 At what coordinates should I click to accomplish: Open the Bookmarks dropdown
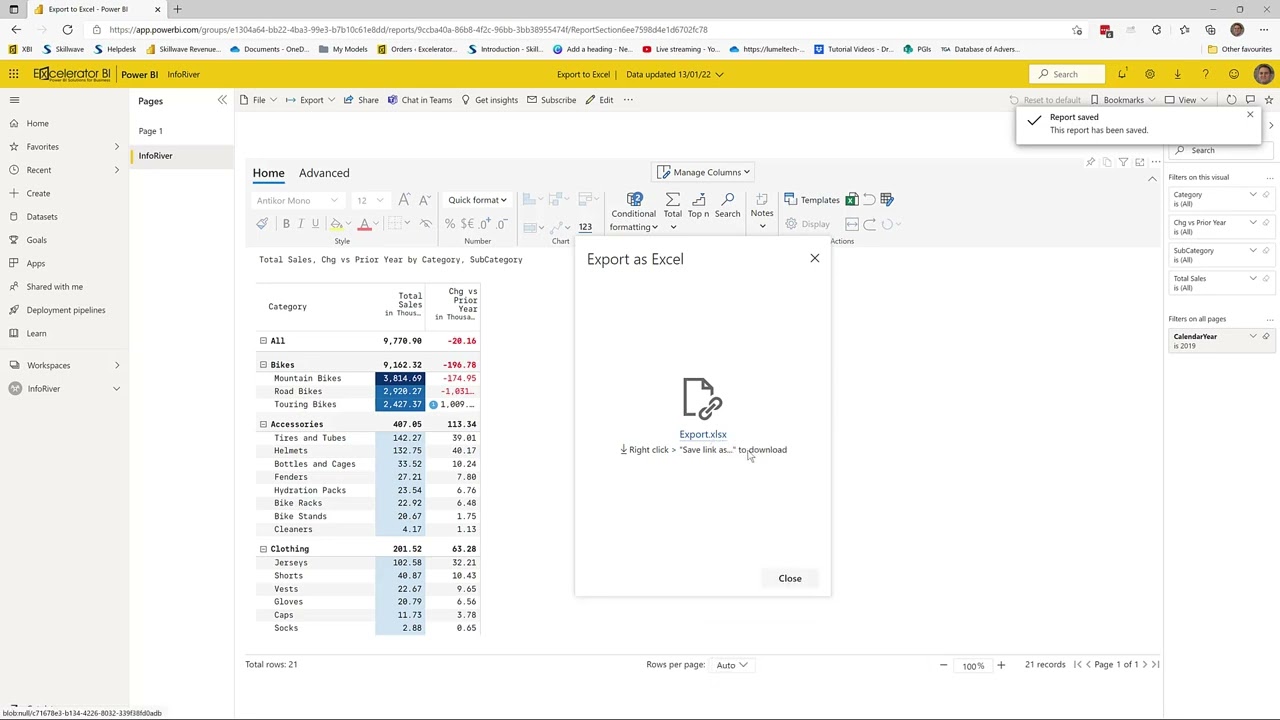(1123, 100)
